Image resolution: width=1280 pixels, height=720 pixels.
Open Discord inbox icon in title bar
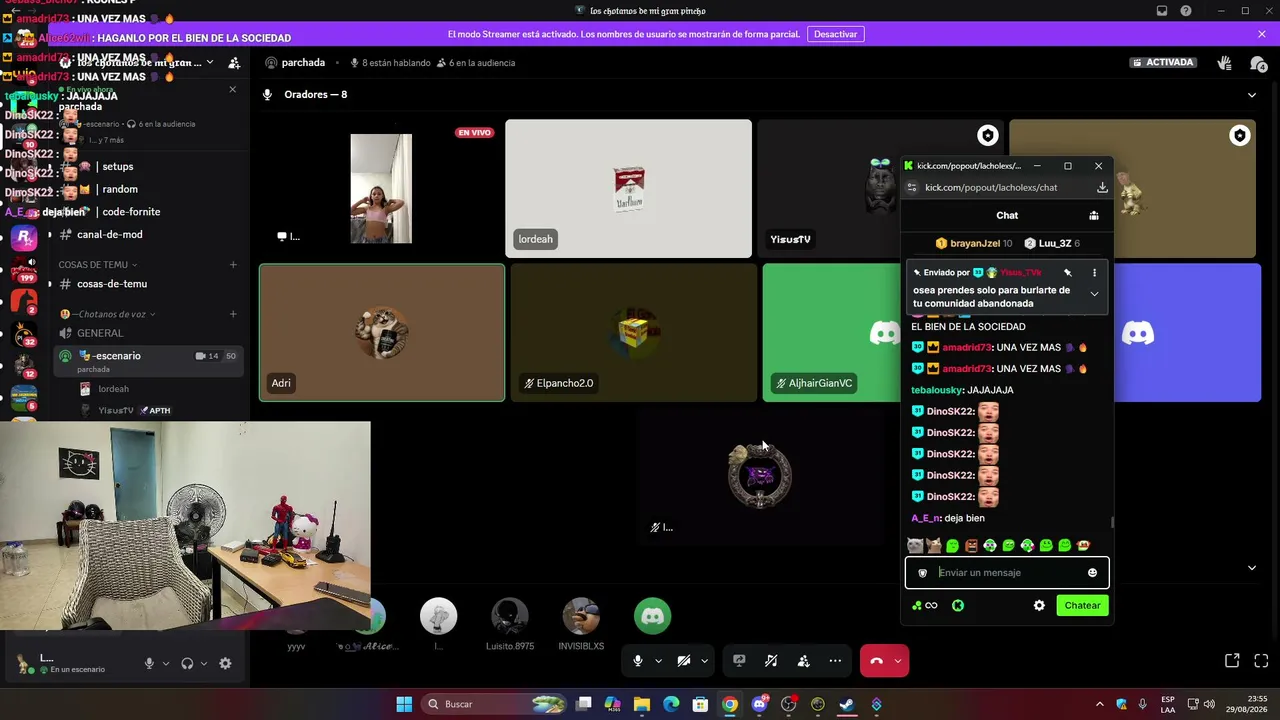1162,11
